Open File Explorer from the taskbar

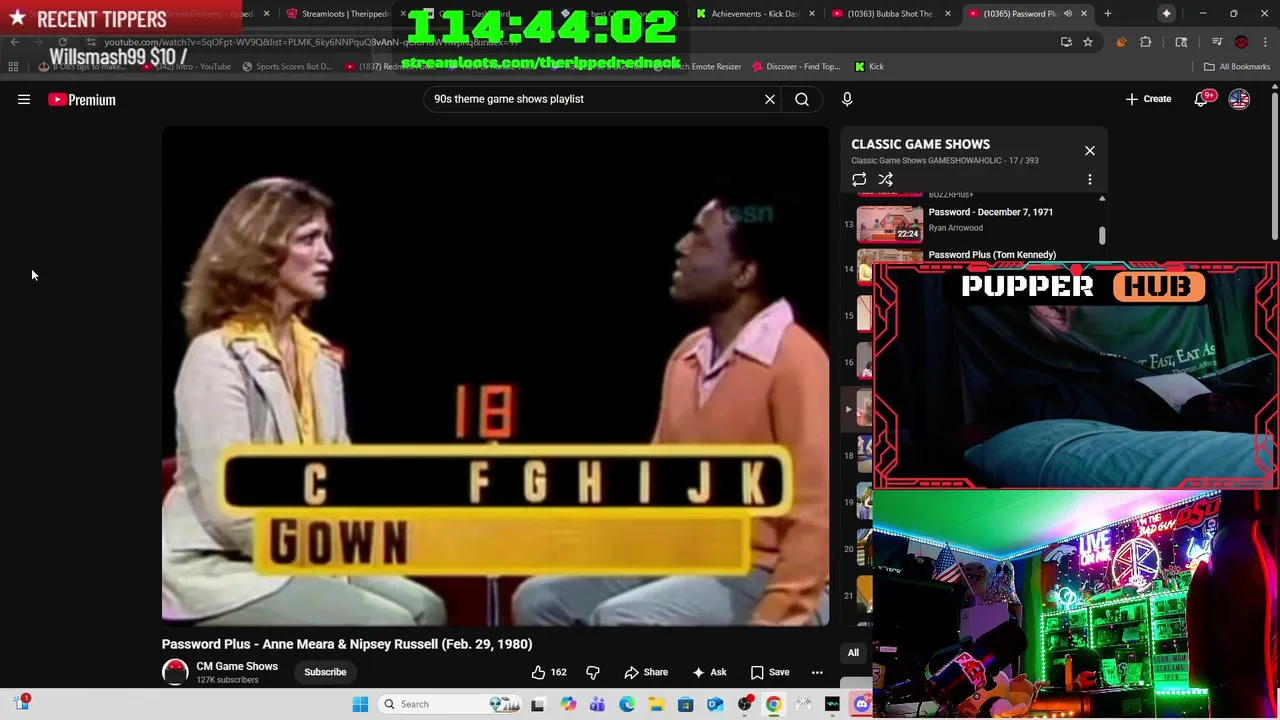pos(656,704)
